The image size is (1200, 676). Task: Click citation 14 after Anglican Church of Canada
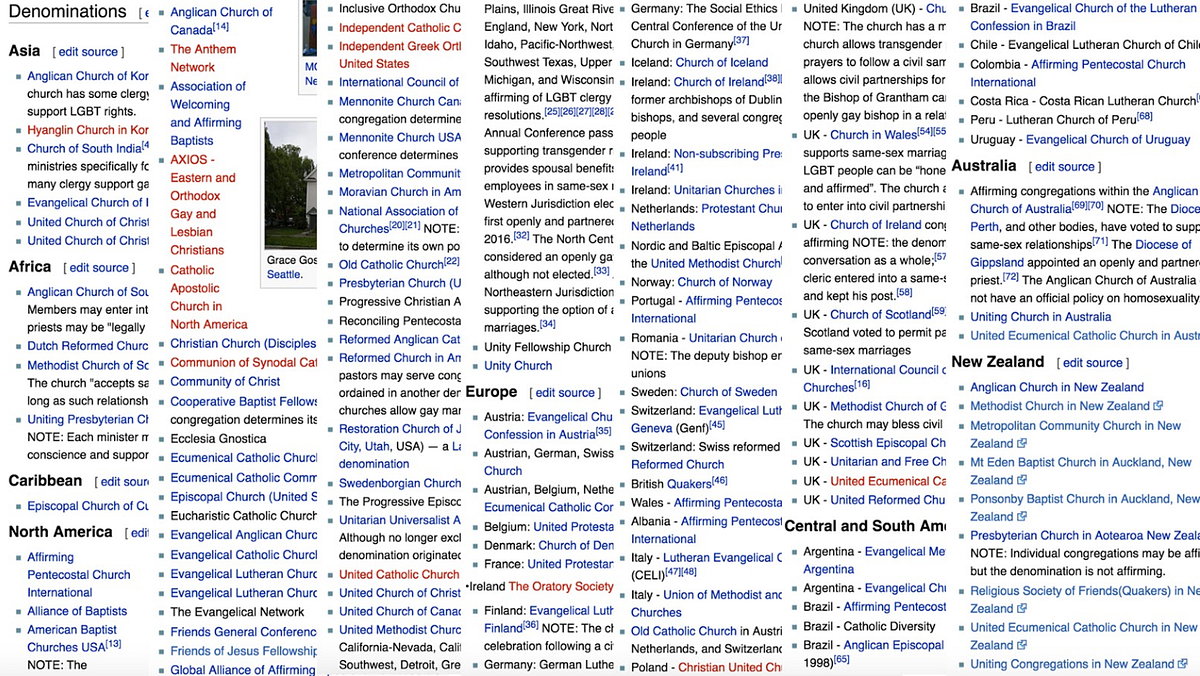click(221, 26)
